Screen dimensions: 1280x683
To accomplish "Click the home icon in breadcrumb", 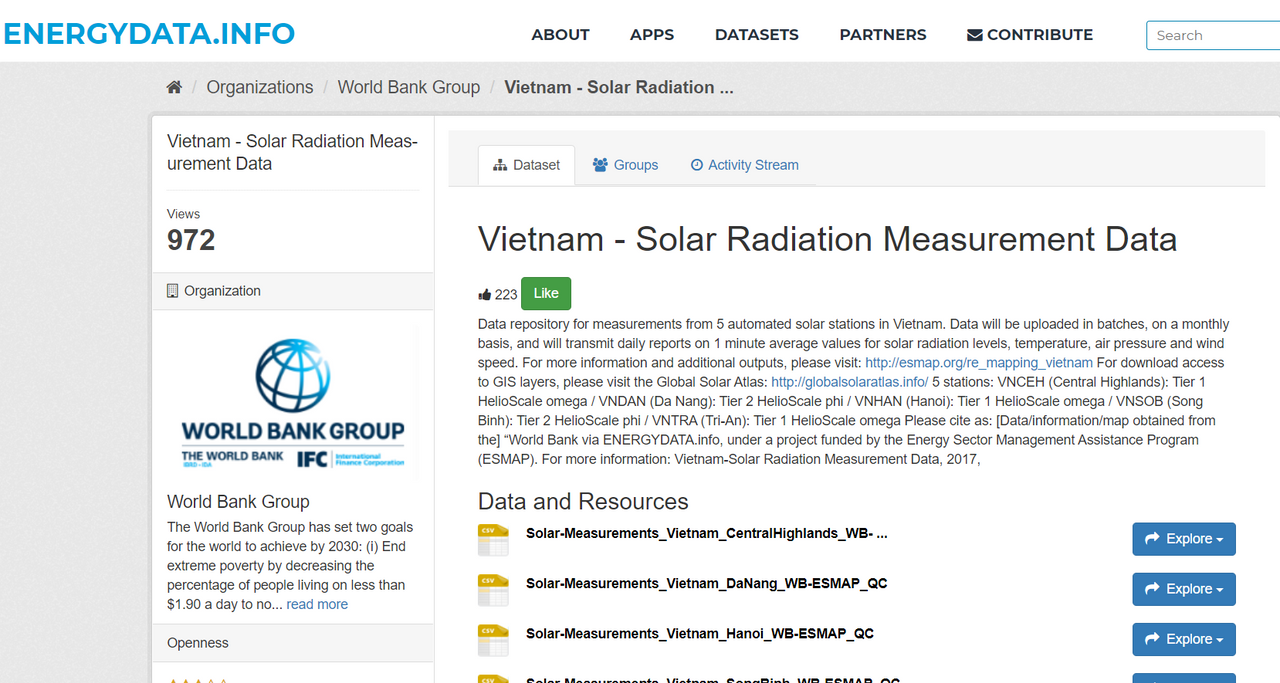I will [x=174, y=87].
